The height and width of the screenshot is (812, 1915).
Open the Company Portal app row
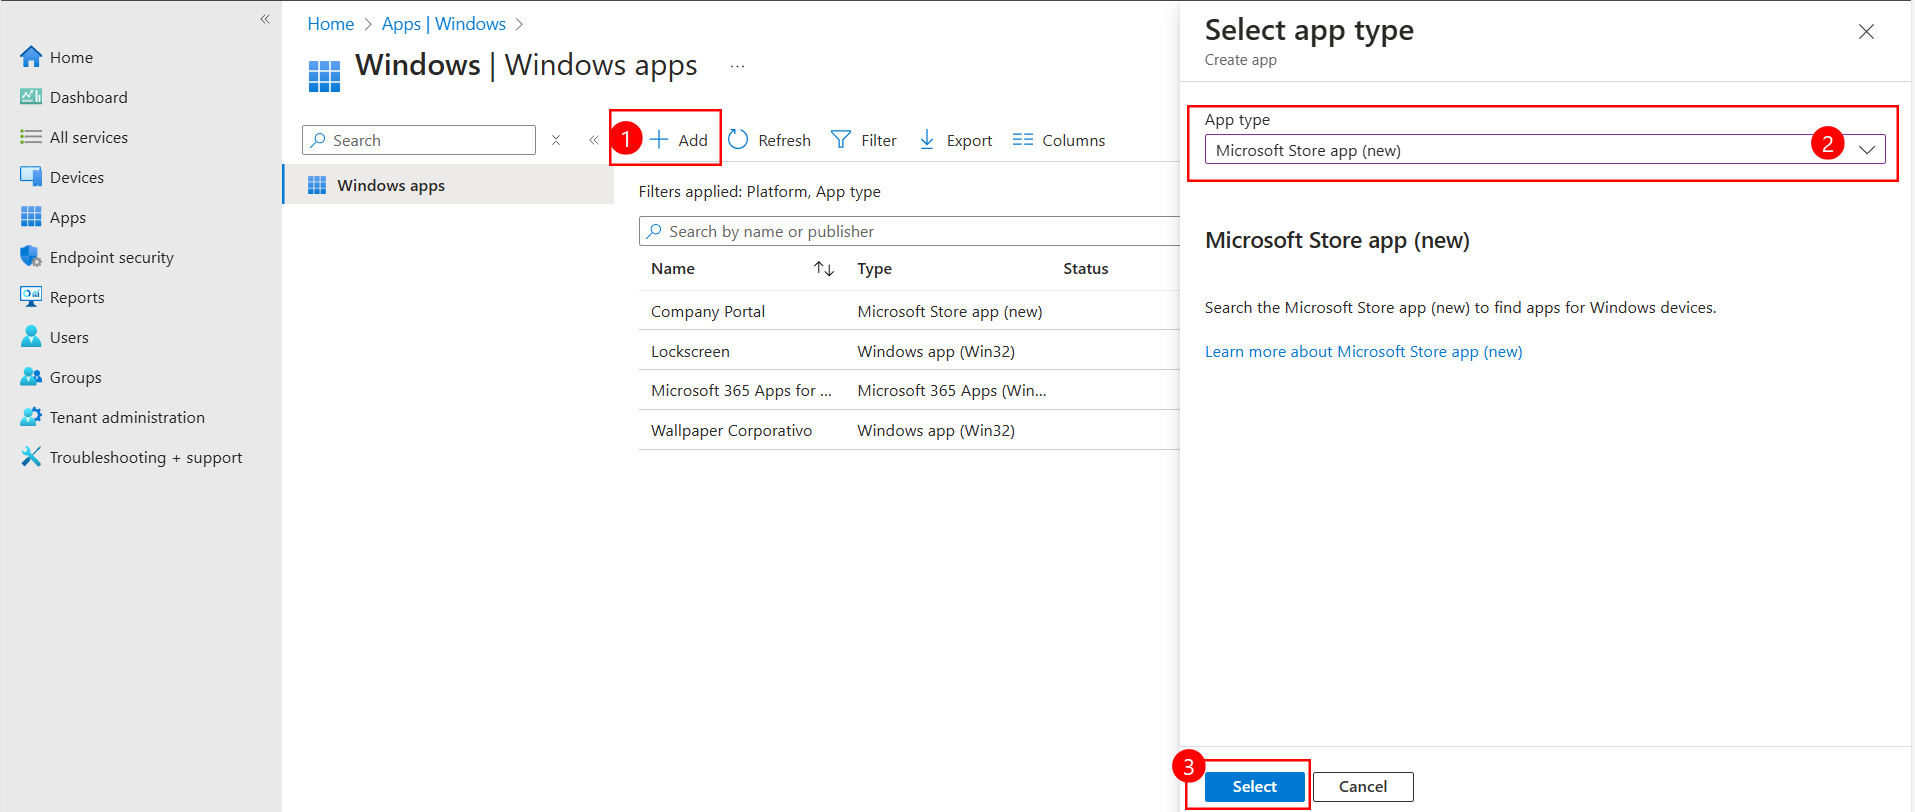click(x=708, y=312)
